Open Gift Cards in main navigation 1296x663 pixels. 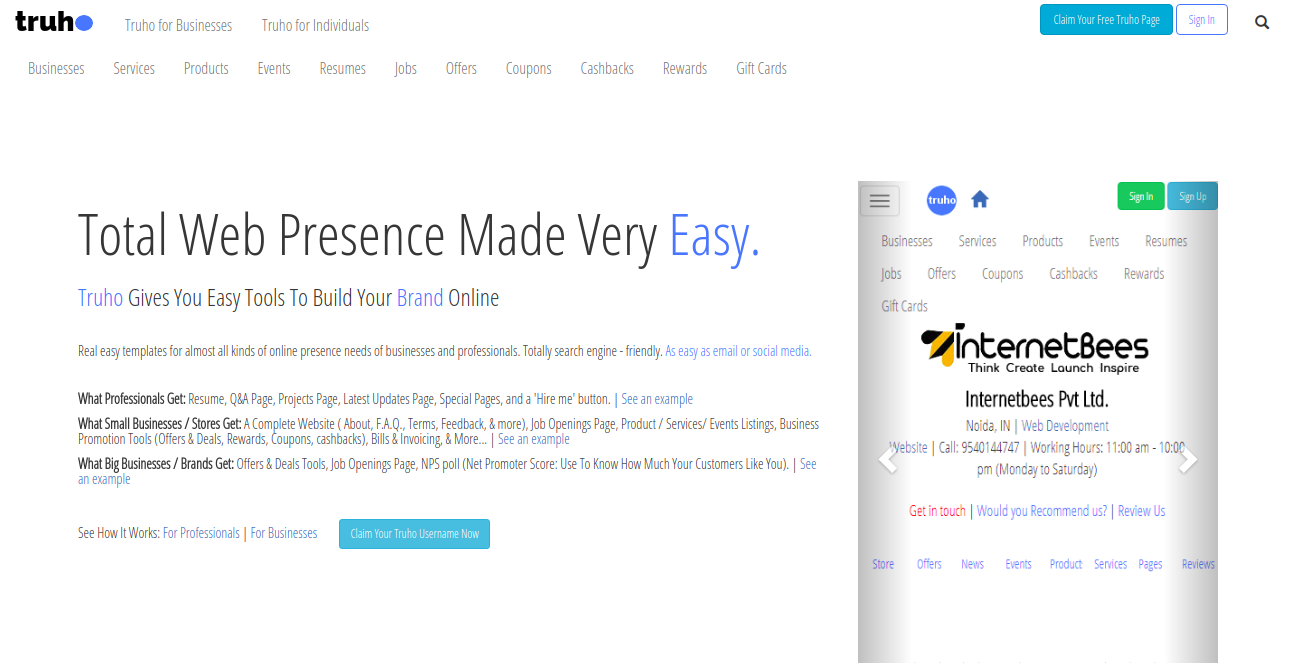click(x=762, y=68)
